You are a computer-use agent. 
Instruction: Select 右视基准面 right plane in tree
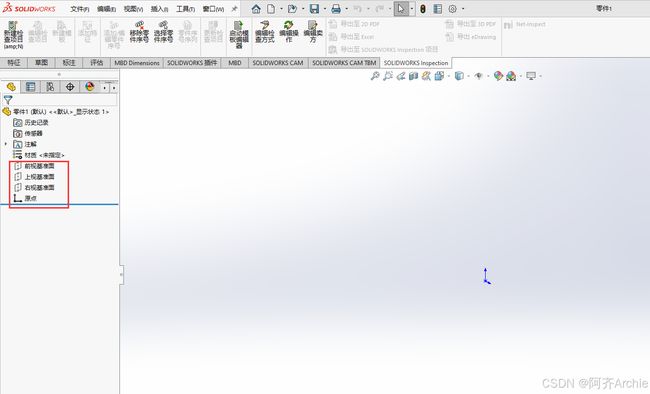coord(39,187)
